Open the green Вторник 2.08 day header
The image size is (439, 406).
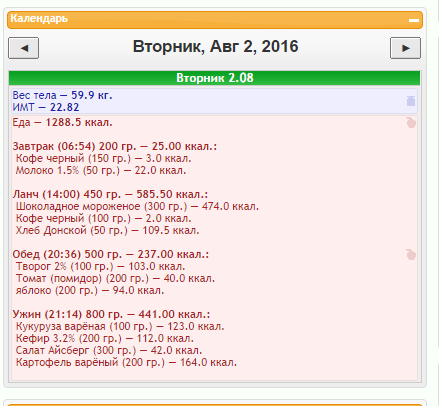point(215,78)
